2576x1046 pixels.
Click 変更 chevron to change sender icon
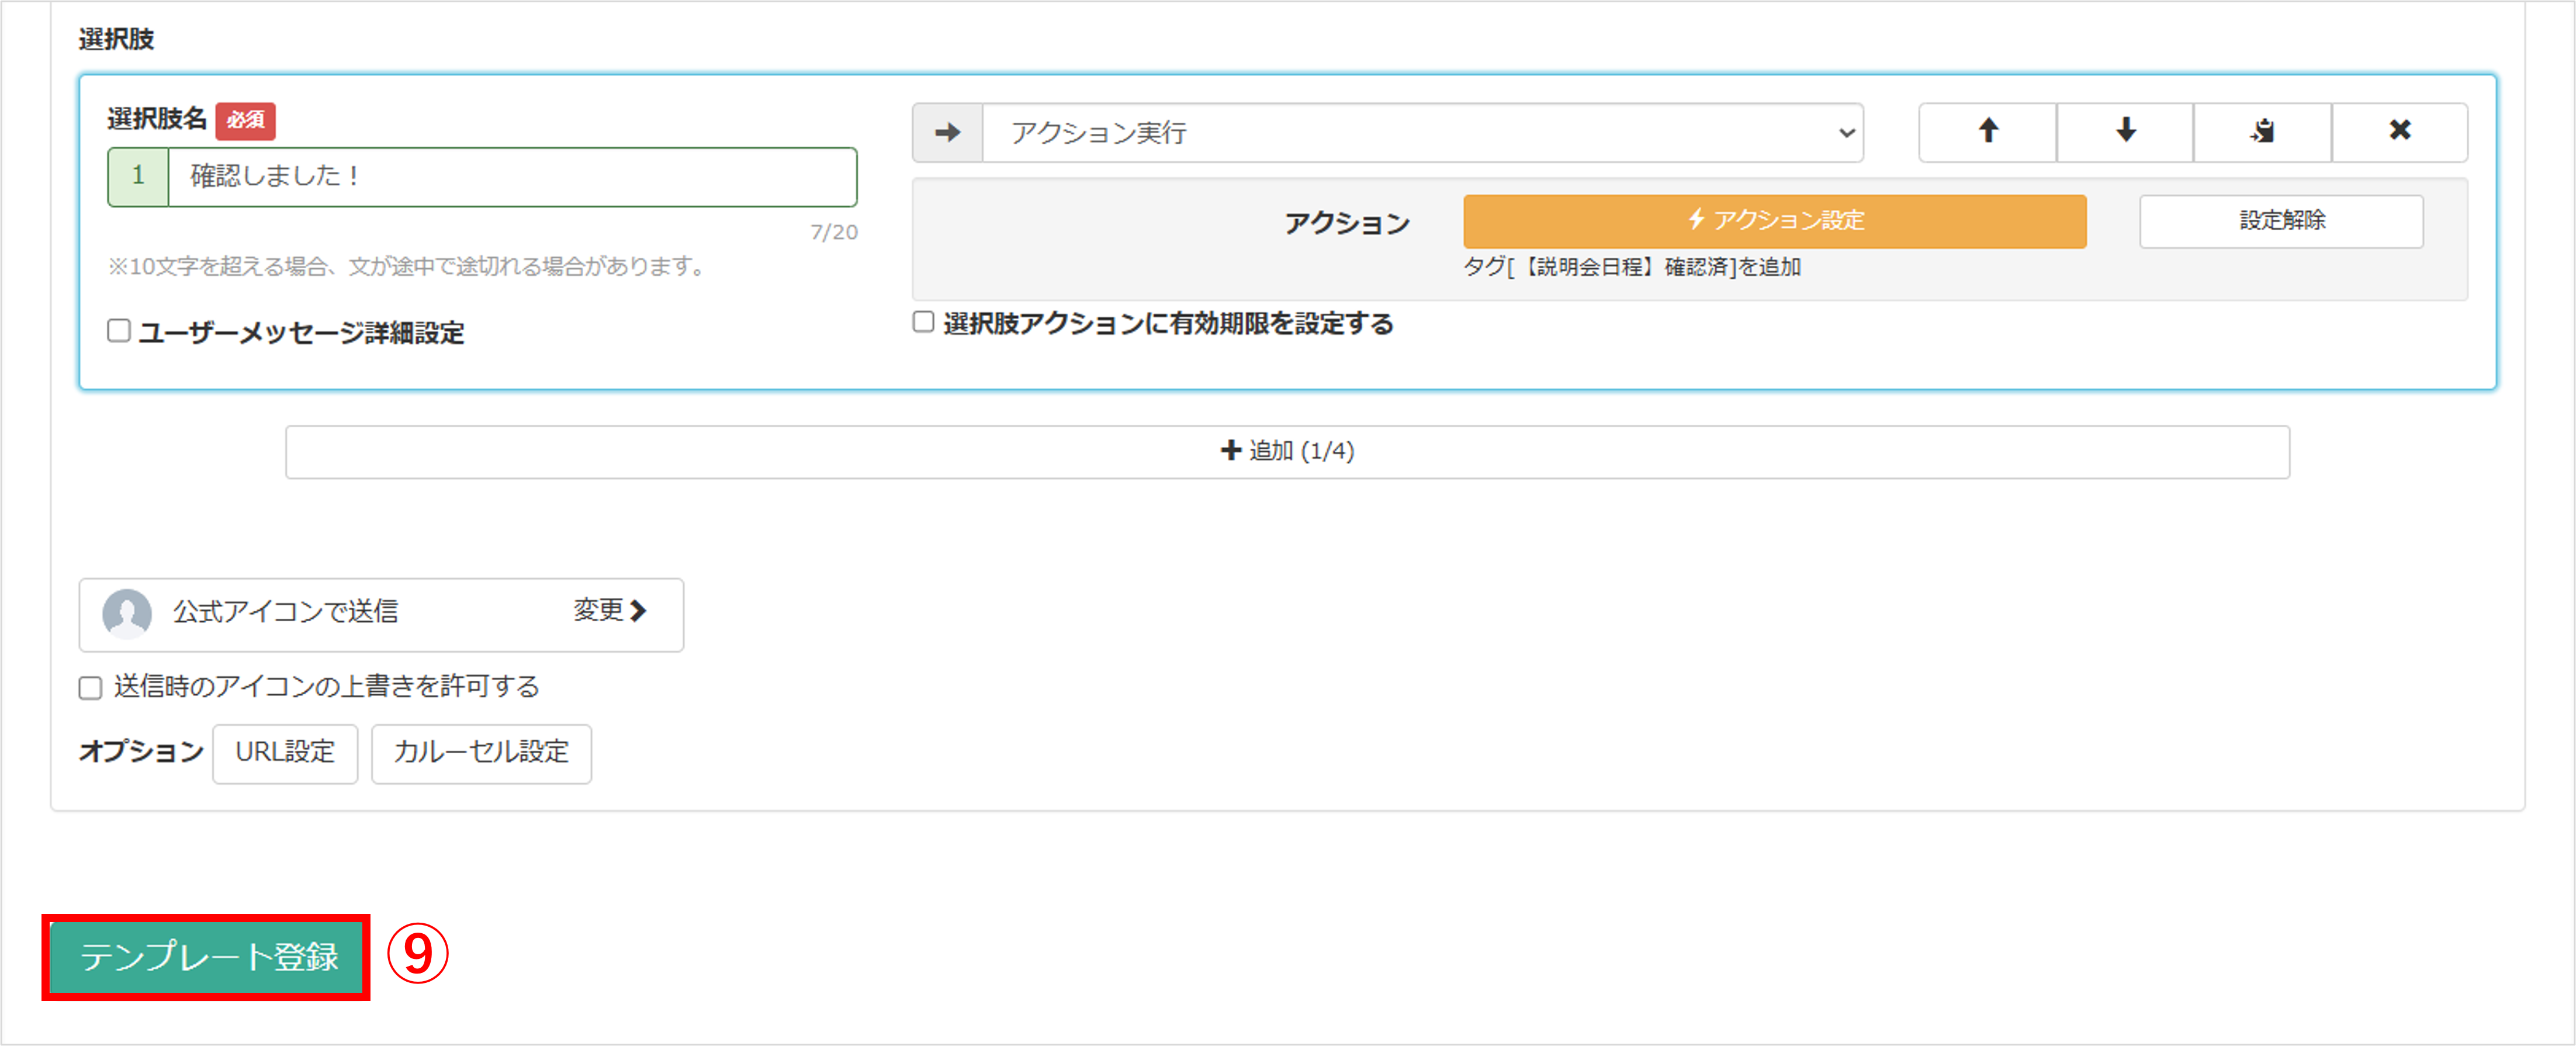pos(610,611)
